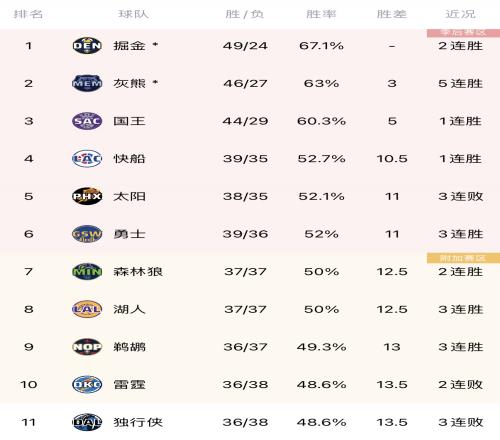Sort by 胜率 column header

click(321, 14)
